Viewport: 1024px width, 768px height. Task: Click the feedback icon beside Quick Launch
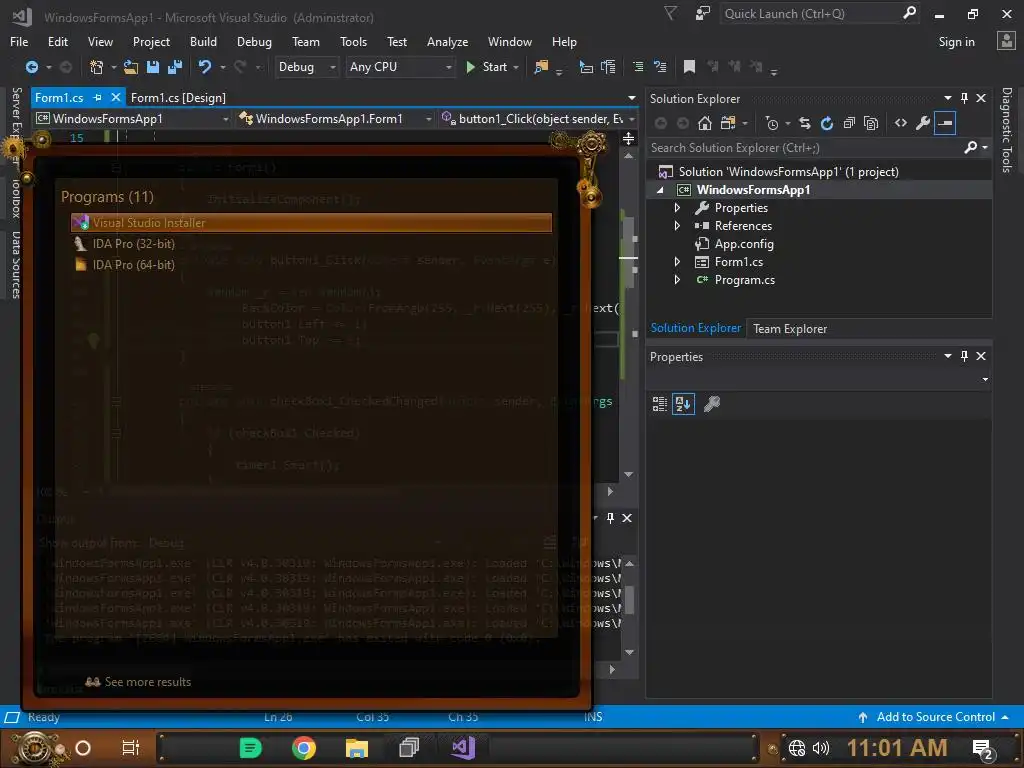[703, 14]
